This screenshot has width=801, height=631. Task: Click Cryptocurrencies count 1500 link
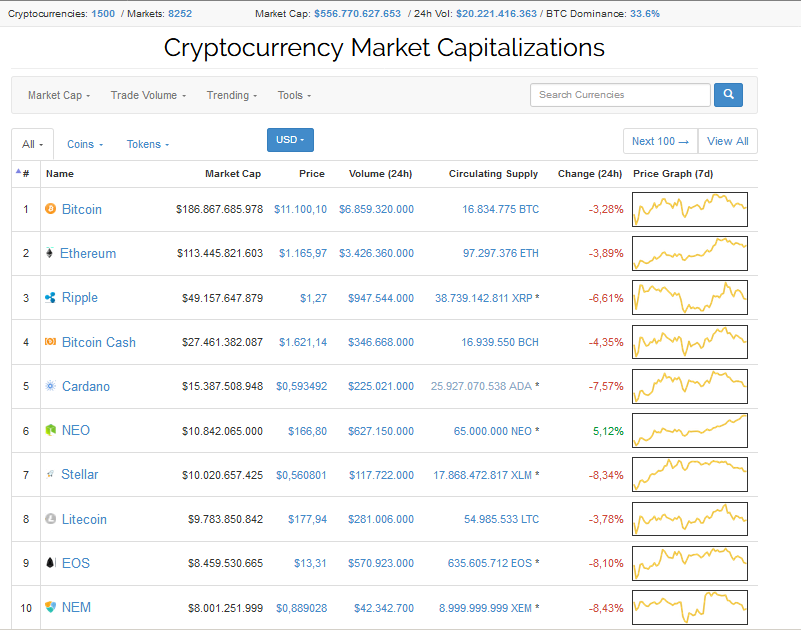103,14
